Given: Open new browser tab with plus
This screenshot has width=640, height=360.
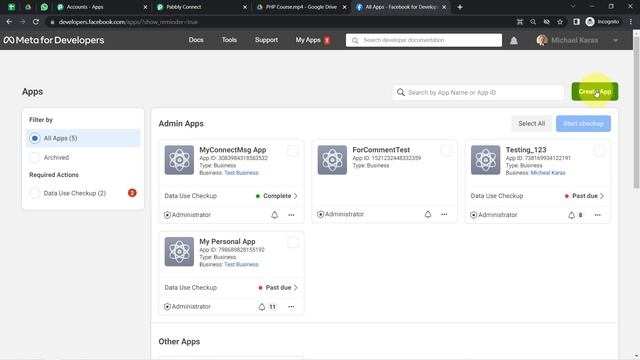Looking at the screenshot, I should (460, 7).
